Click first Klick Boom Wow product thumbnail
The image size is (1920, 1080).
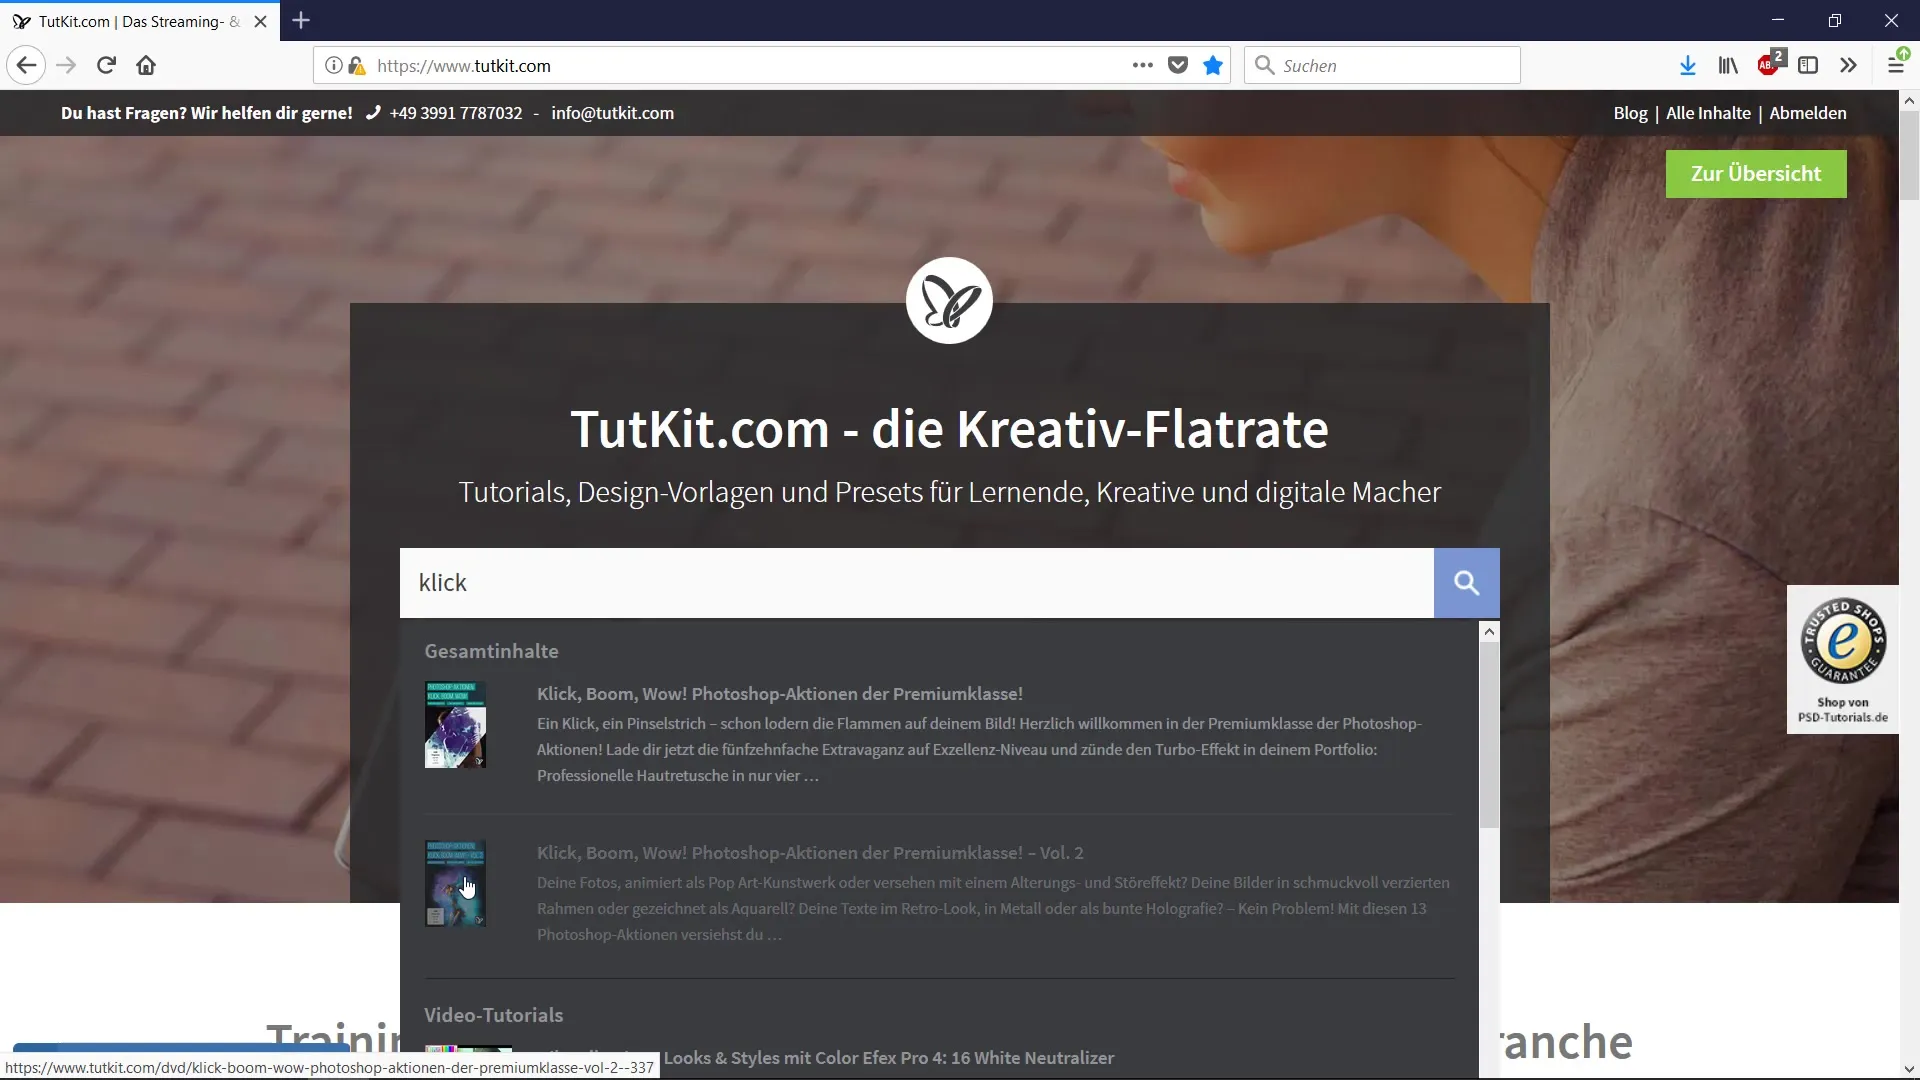click(455, 725)
